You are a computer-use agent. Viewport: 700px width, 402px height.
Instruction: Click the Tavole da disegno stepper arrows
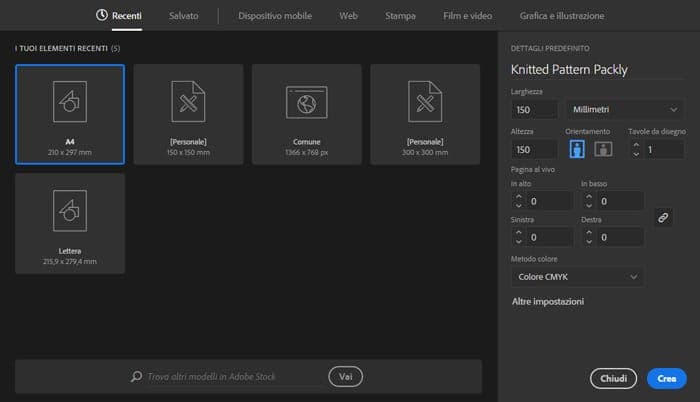(x=635, y=149)
